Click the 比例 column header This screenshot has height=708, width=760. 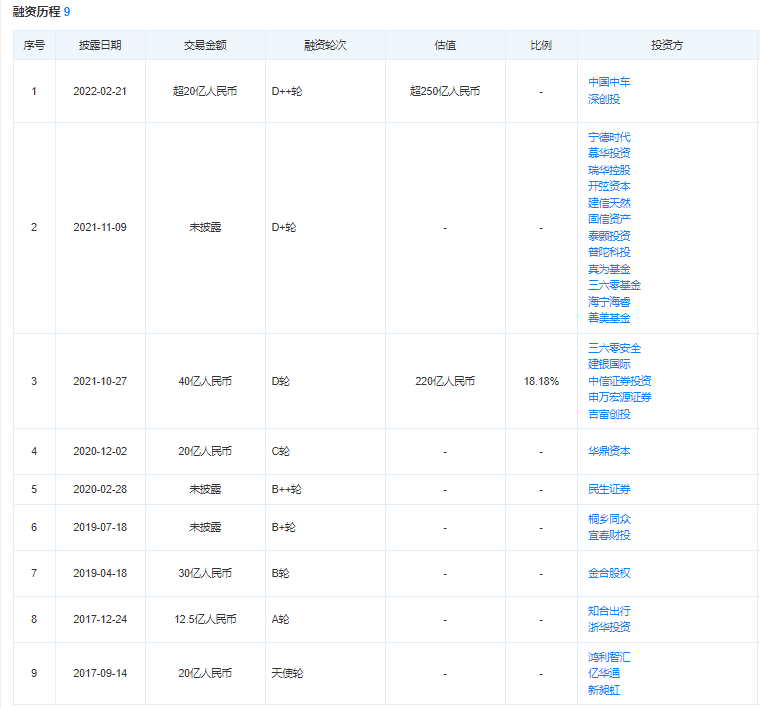click(x=541, y=45)
